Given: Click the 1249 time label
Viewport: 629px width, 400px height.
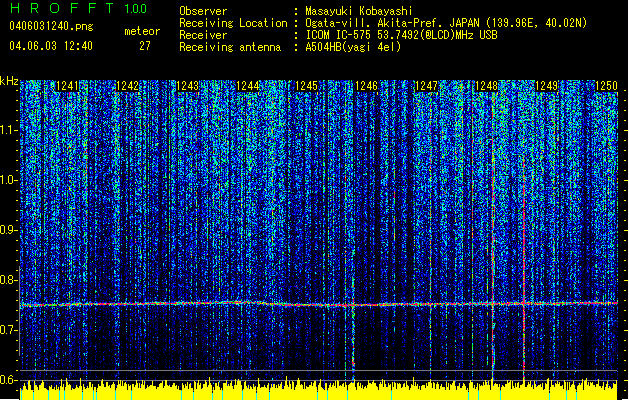Looking at the screenshot, I should click(x=547, y=87).
